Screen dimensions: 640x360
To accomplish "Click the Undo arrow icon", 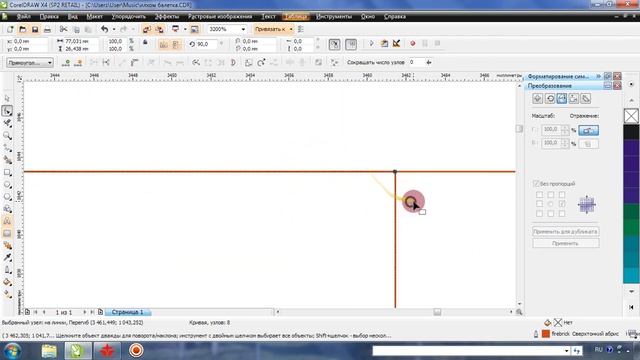I will (104, 29).
